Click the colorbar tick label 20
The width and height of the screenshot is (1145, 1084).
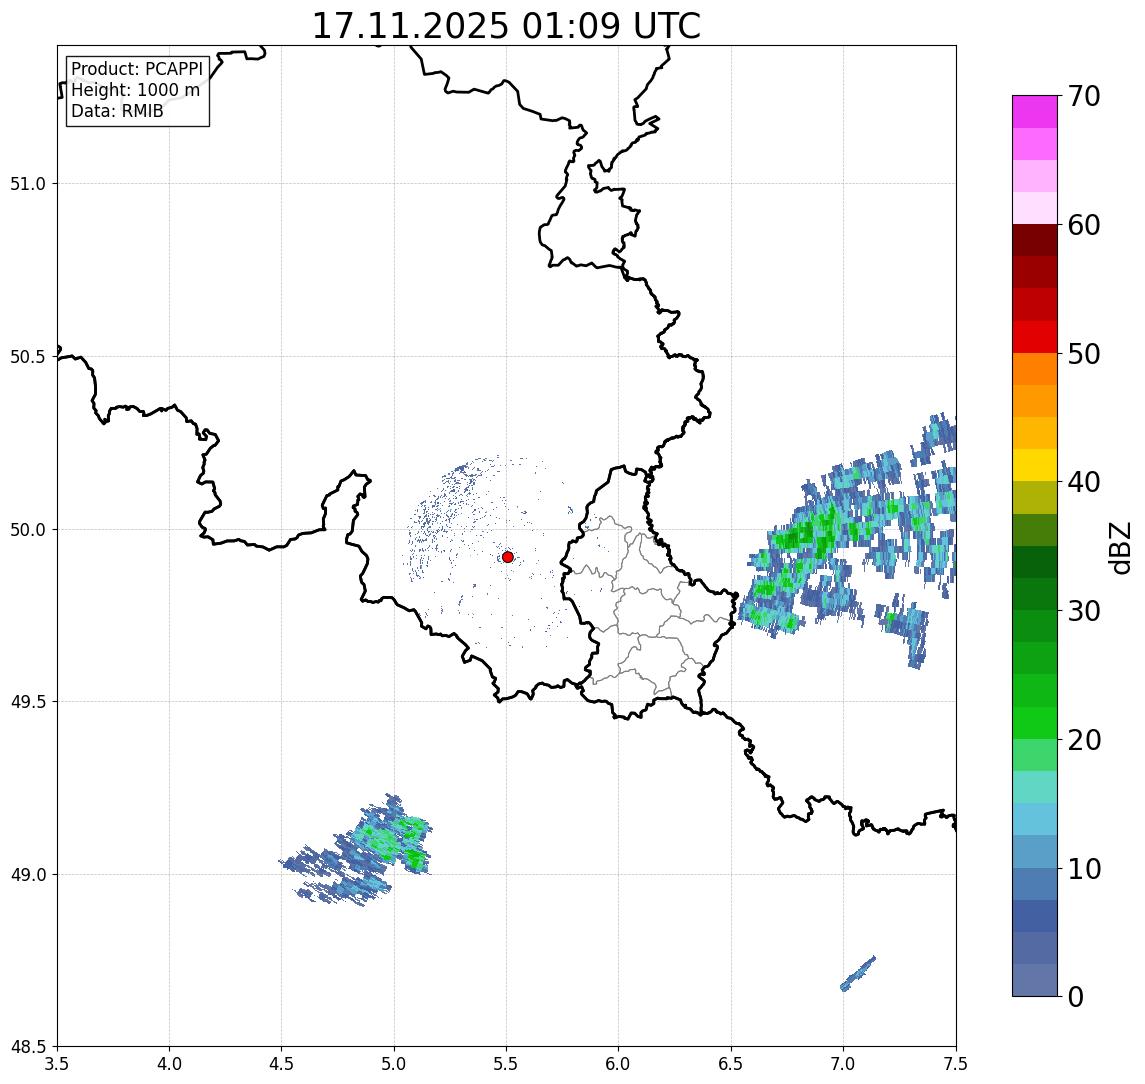[x=1084, y=740]
